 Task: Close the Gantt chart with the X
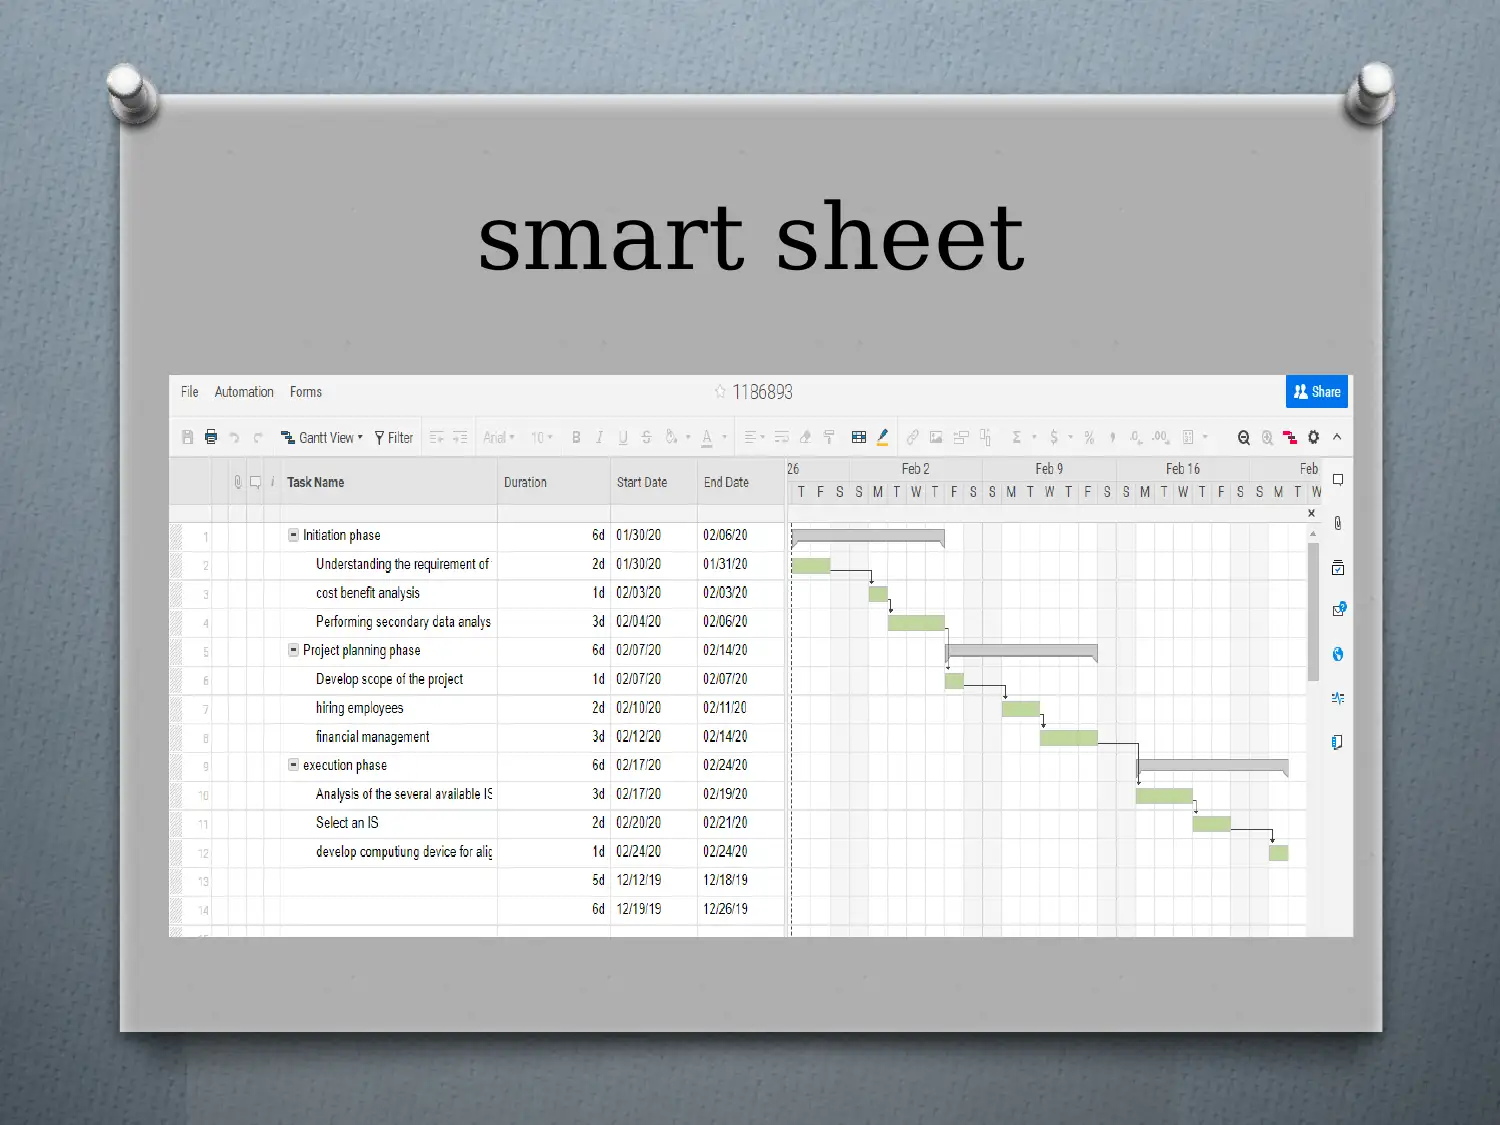(1312, 513)
